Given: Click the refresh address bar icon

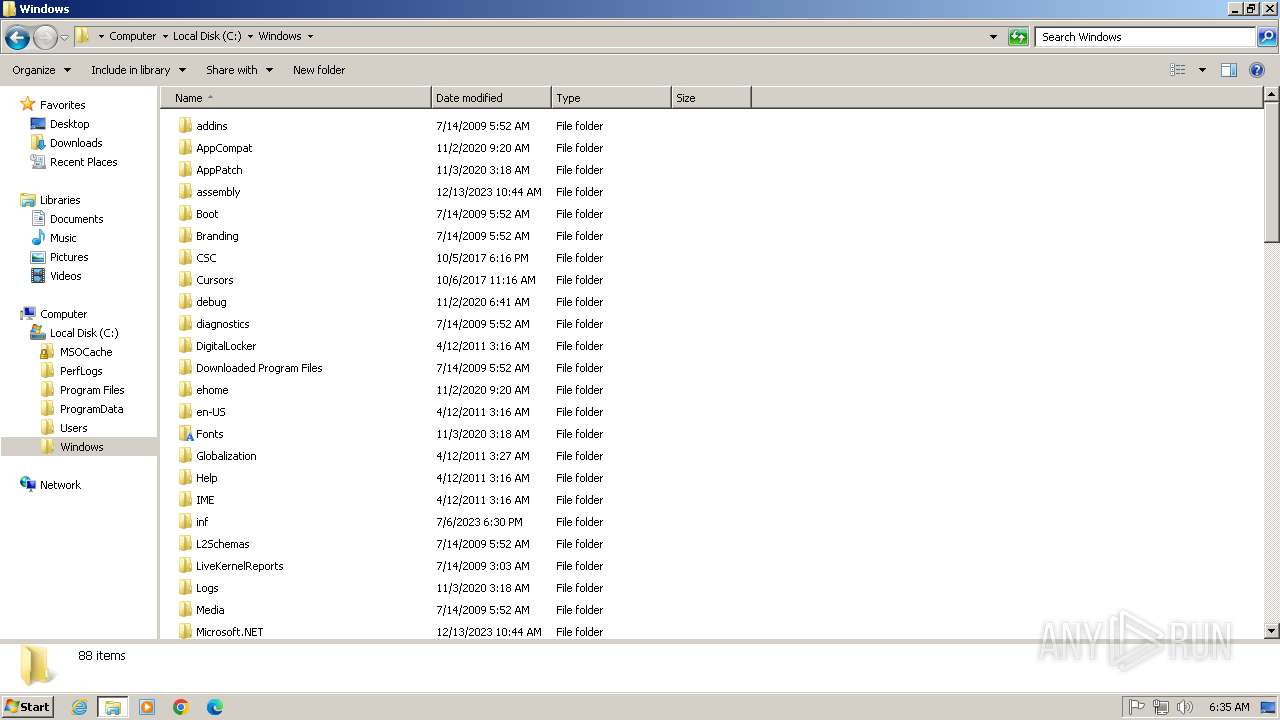Looking at the screenshot, I should 1018,37.
